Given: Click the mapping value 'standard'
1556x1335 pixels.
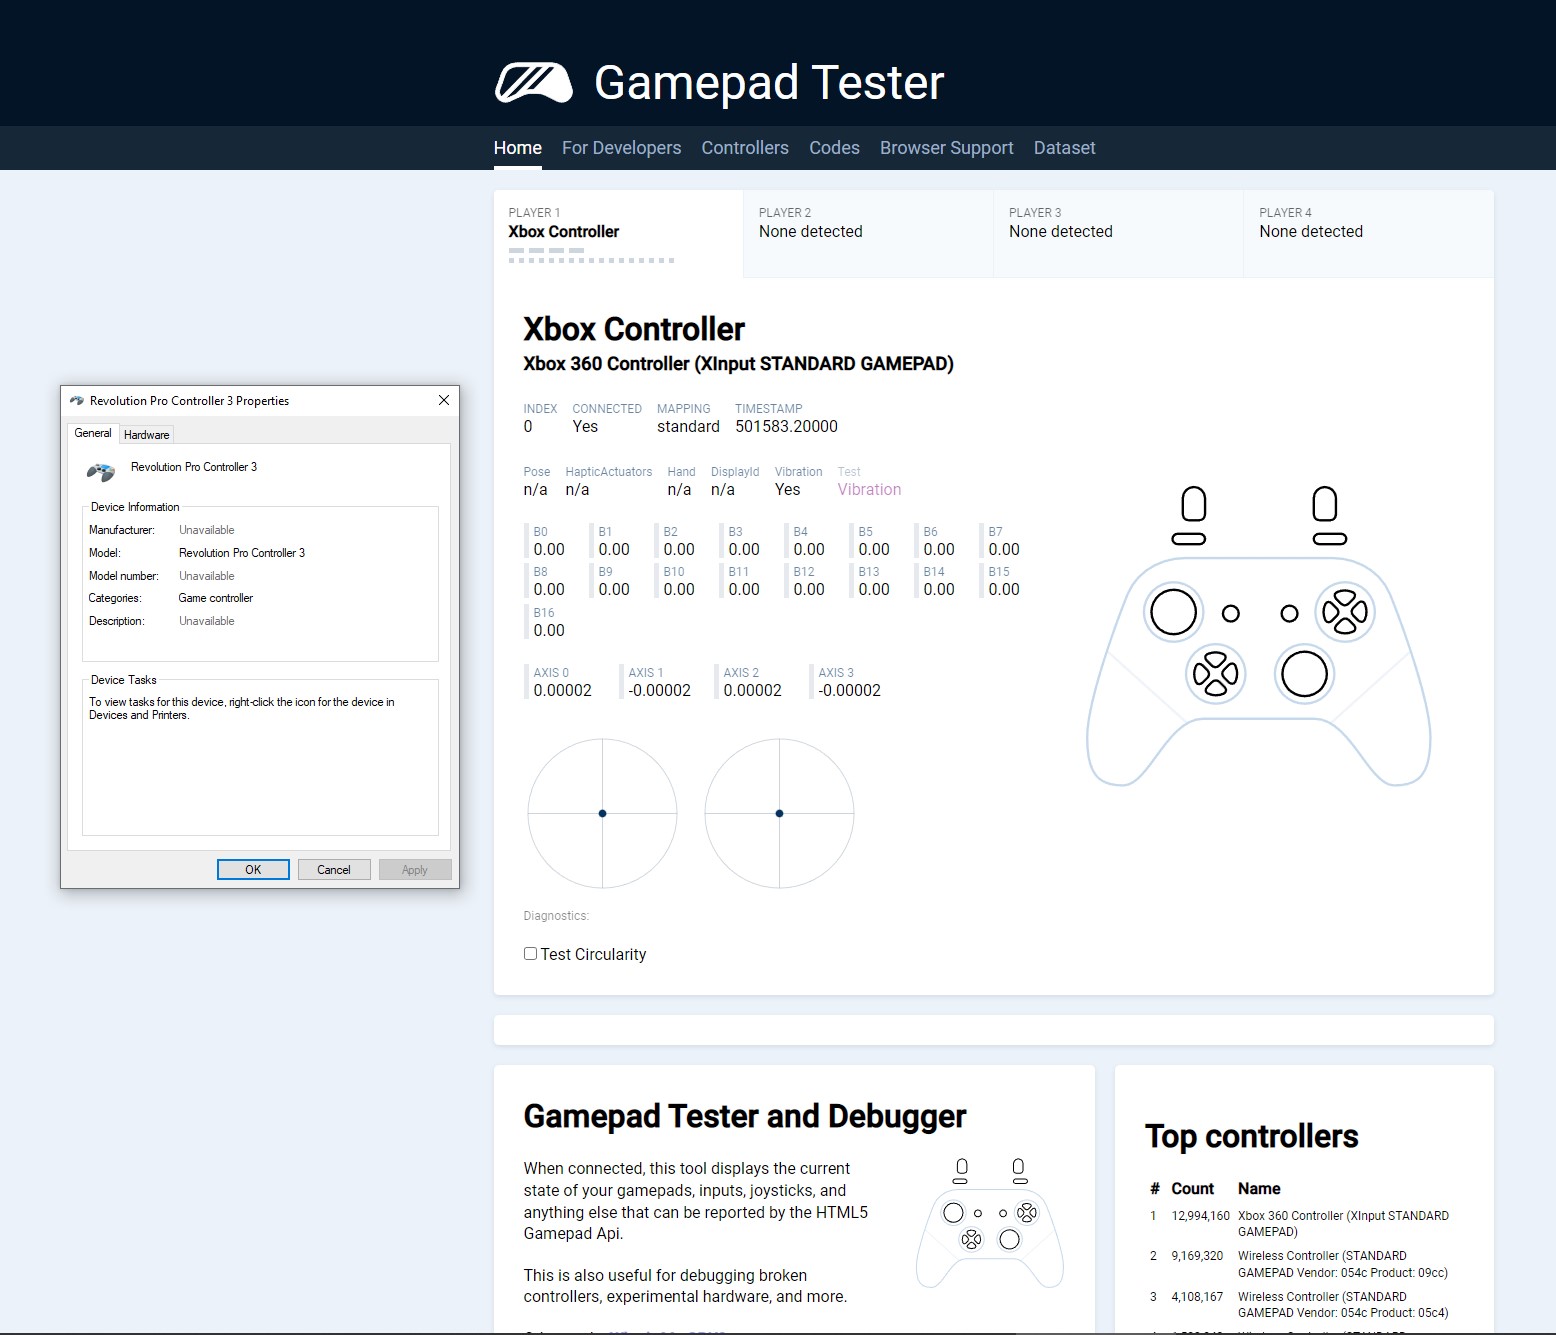Looking at the screenshot, I should pyautogui.click(x=688, y=427).
